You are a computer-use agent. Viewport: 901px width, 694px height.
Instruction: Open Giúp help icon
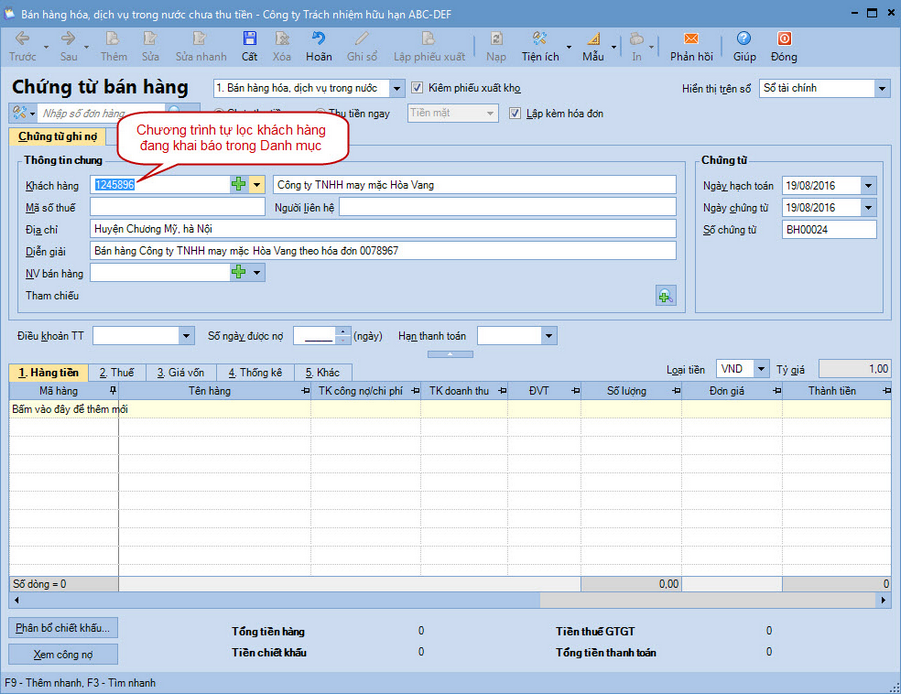[744, 38]
